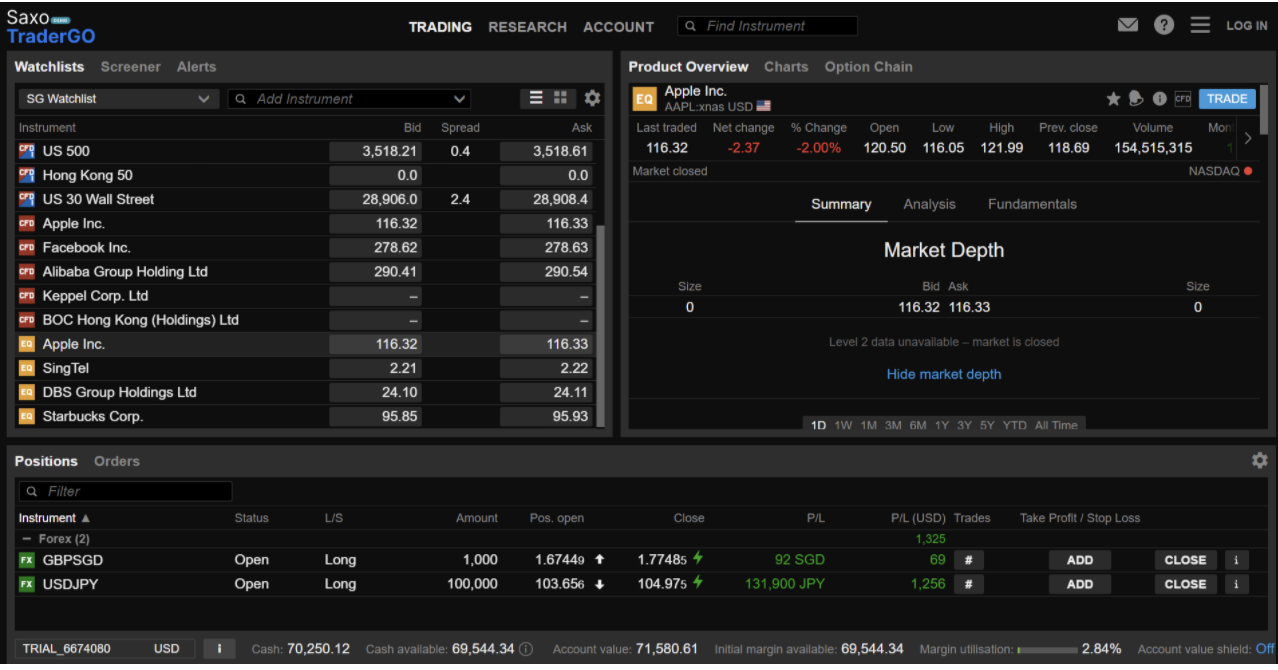Open the RESEARCH menu

[x=527, y=27]
